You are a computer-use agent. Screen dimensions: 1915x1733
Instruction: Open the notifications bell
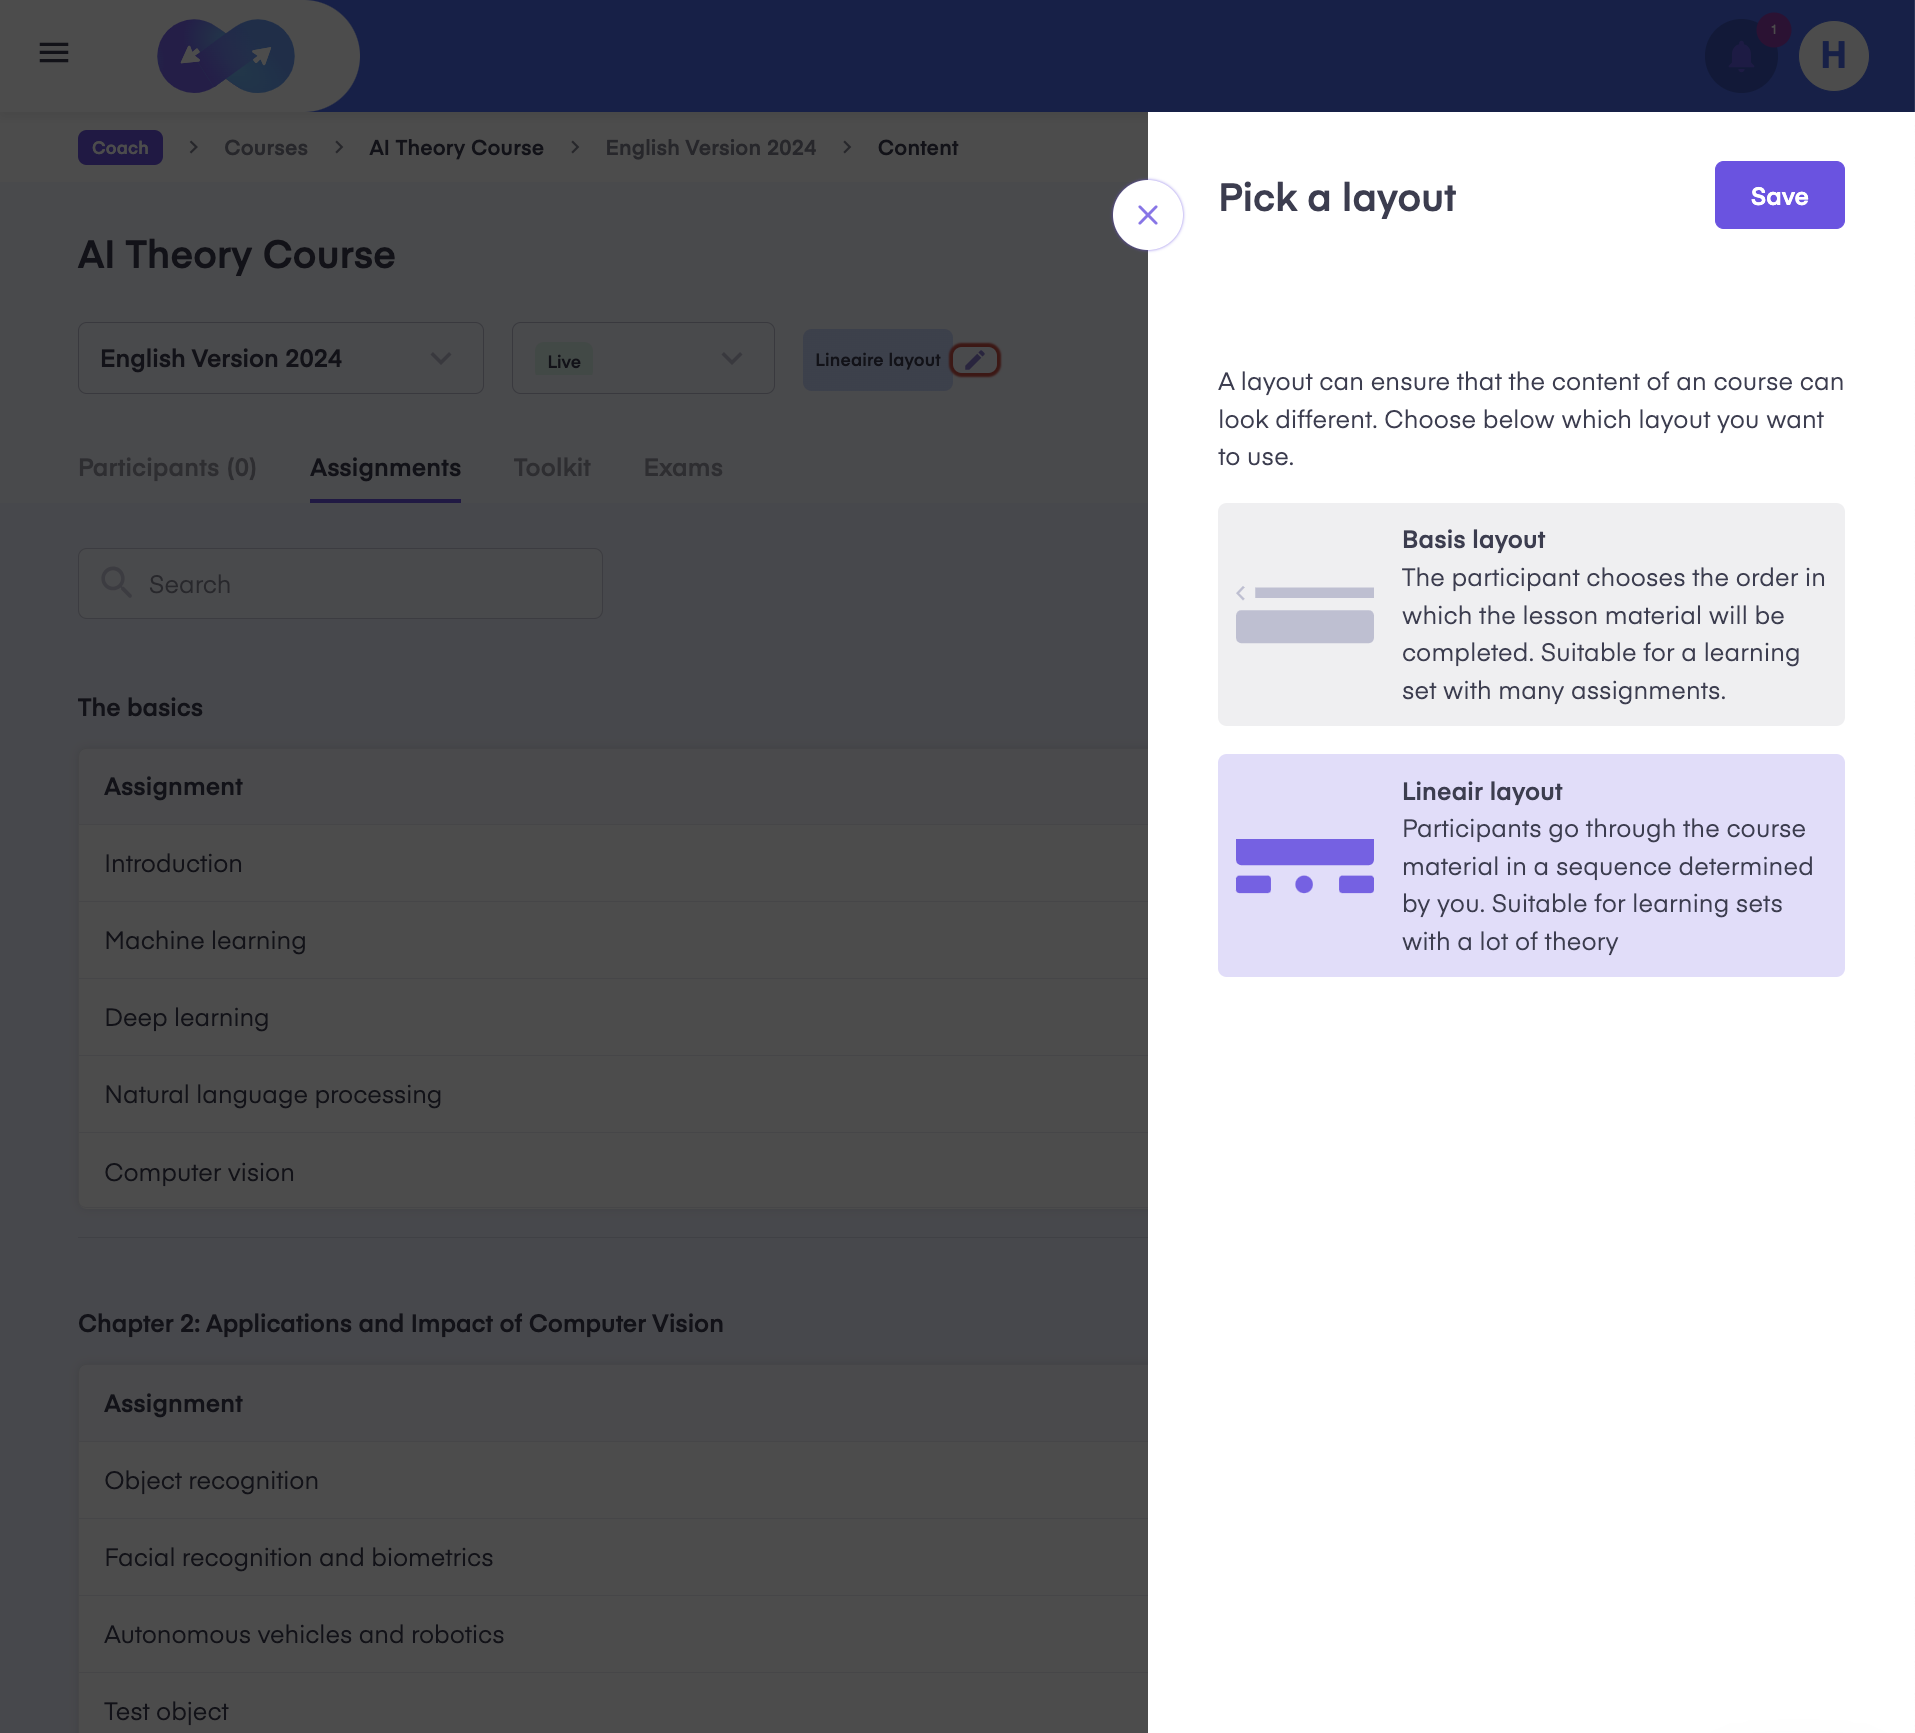pyautogui.click(x=1741, y=56)
